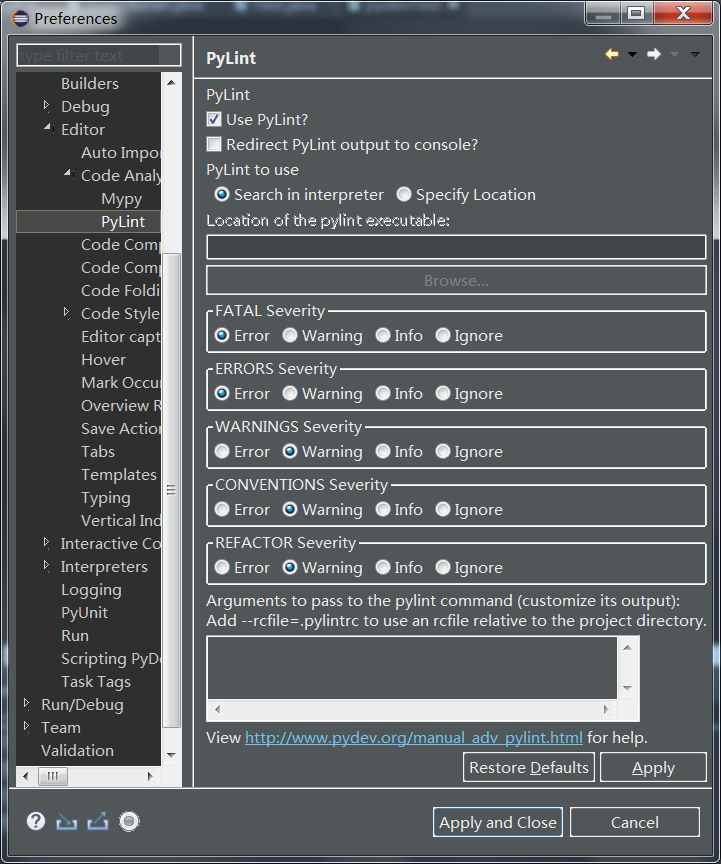Select Validation in preferences tree
The image size is (721, 864).
pyautogui.click(x=77, y=750)
